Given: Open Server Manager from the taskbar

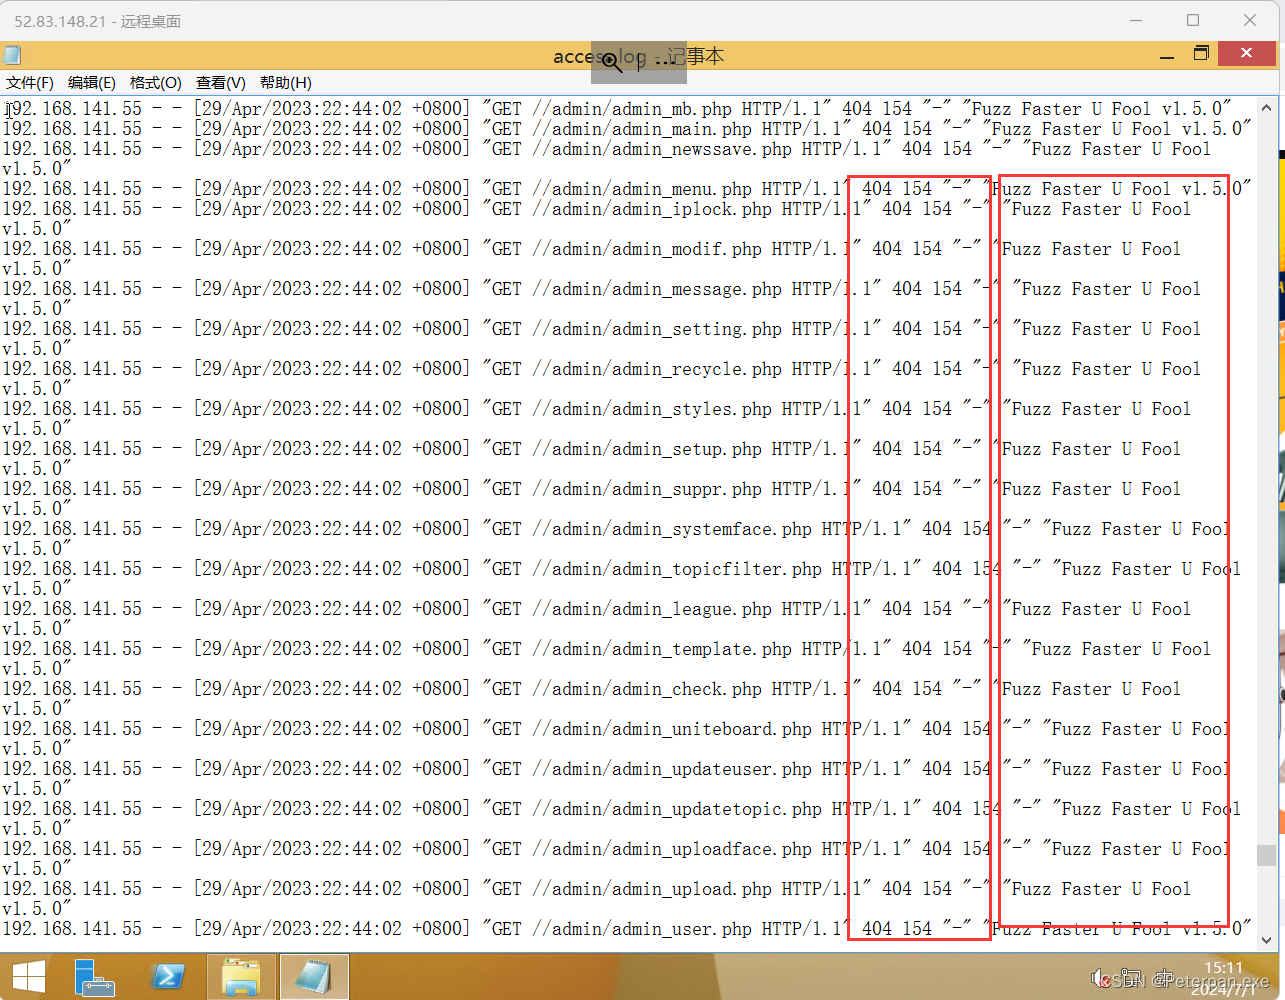Looking at the screenshot, I should point(95,977).
